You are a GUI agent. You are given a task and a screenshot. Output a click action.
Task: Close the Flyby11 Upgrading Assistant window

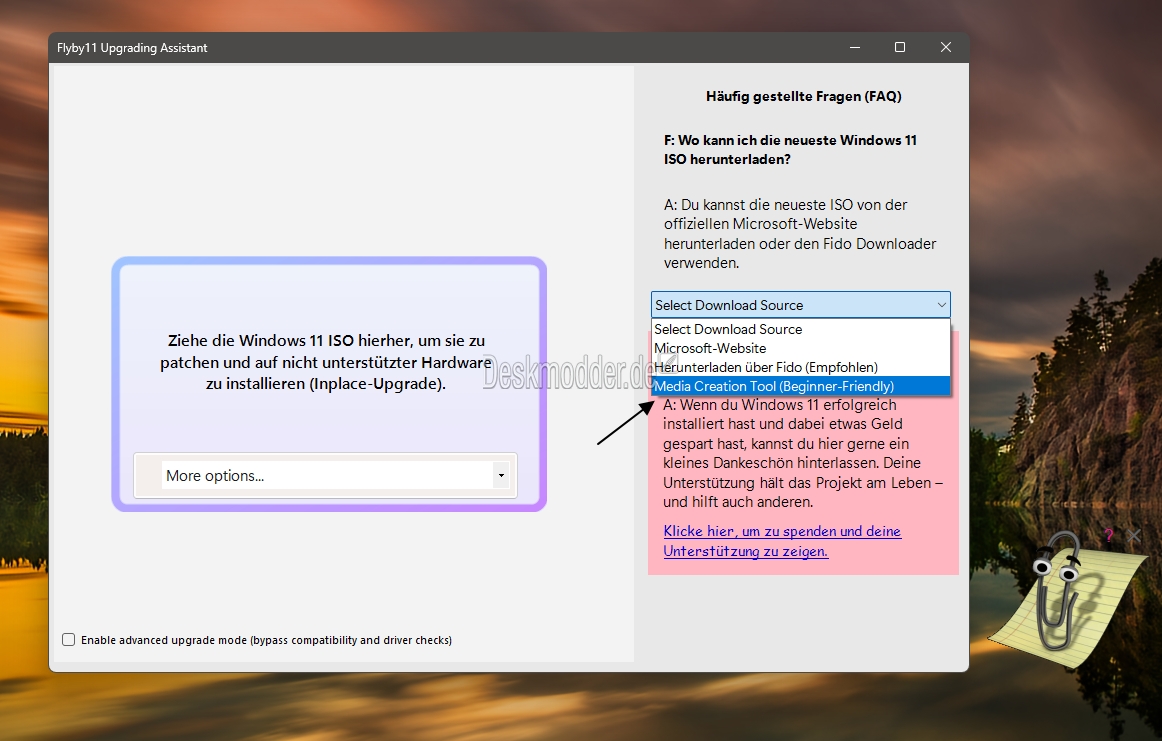[946, 47]
